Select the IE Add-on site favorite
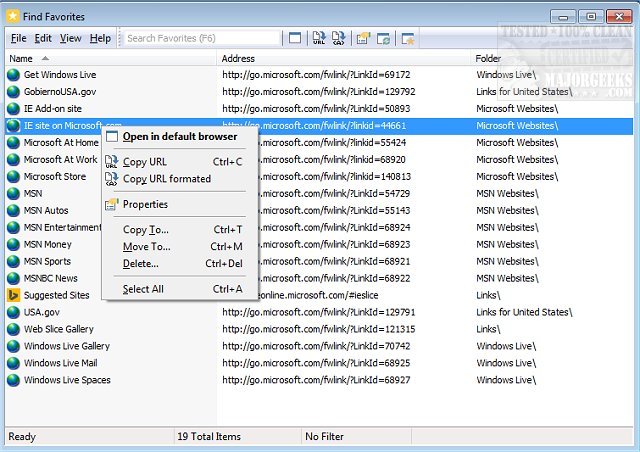 (x=53, y=109)
